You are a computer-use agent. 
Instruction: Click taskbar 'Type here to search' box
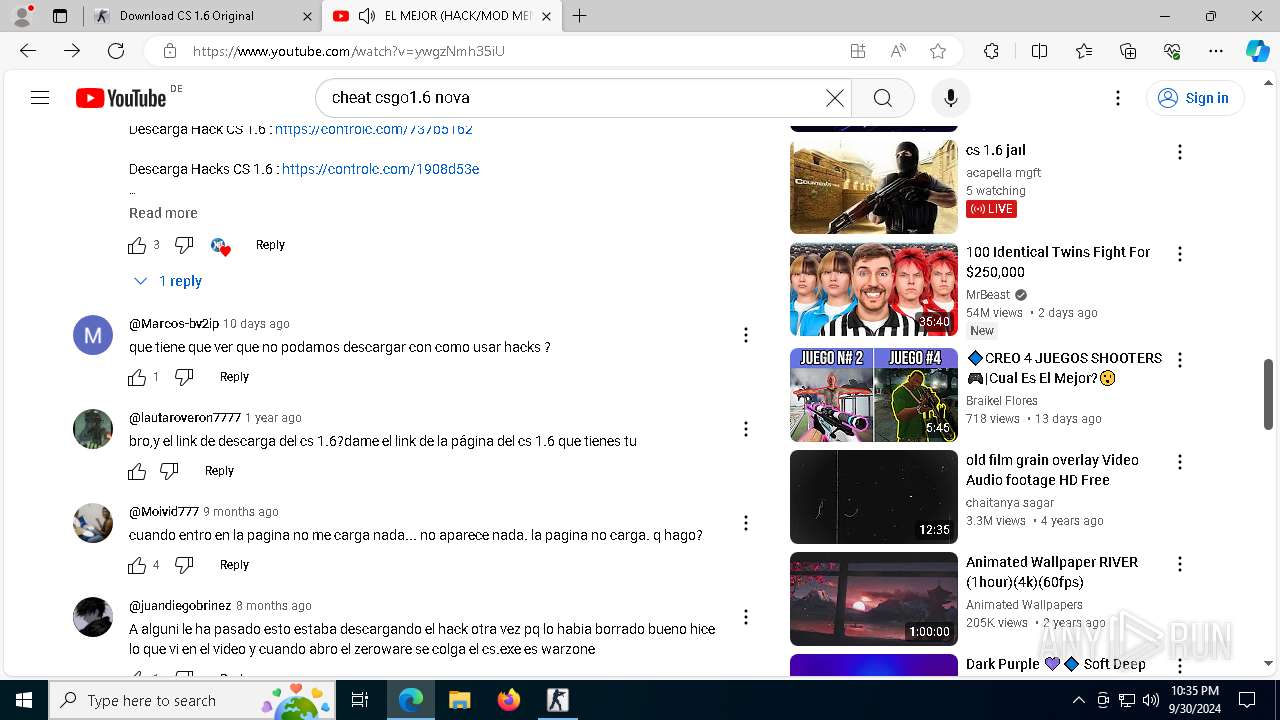(192, 700)
